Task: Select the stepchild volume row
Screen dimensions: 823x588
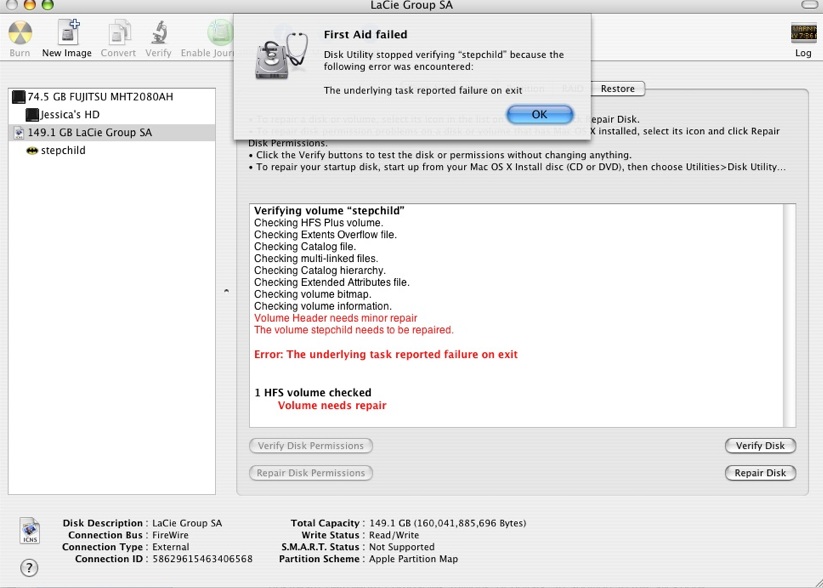Action: (112, 151)
